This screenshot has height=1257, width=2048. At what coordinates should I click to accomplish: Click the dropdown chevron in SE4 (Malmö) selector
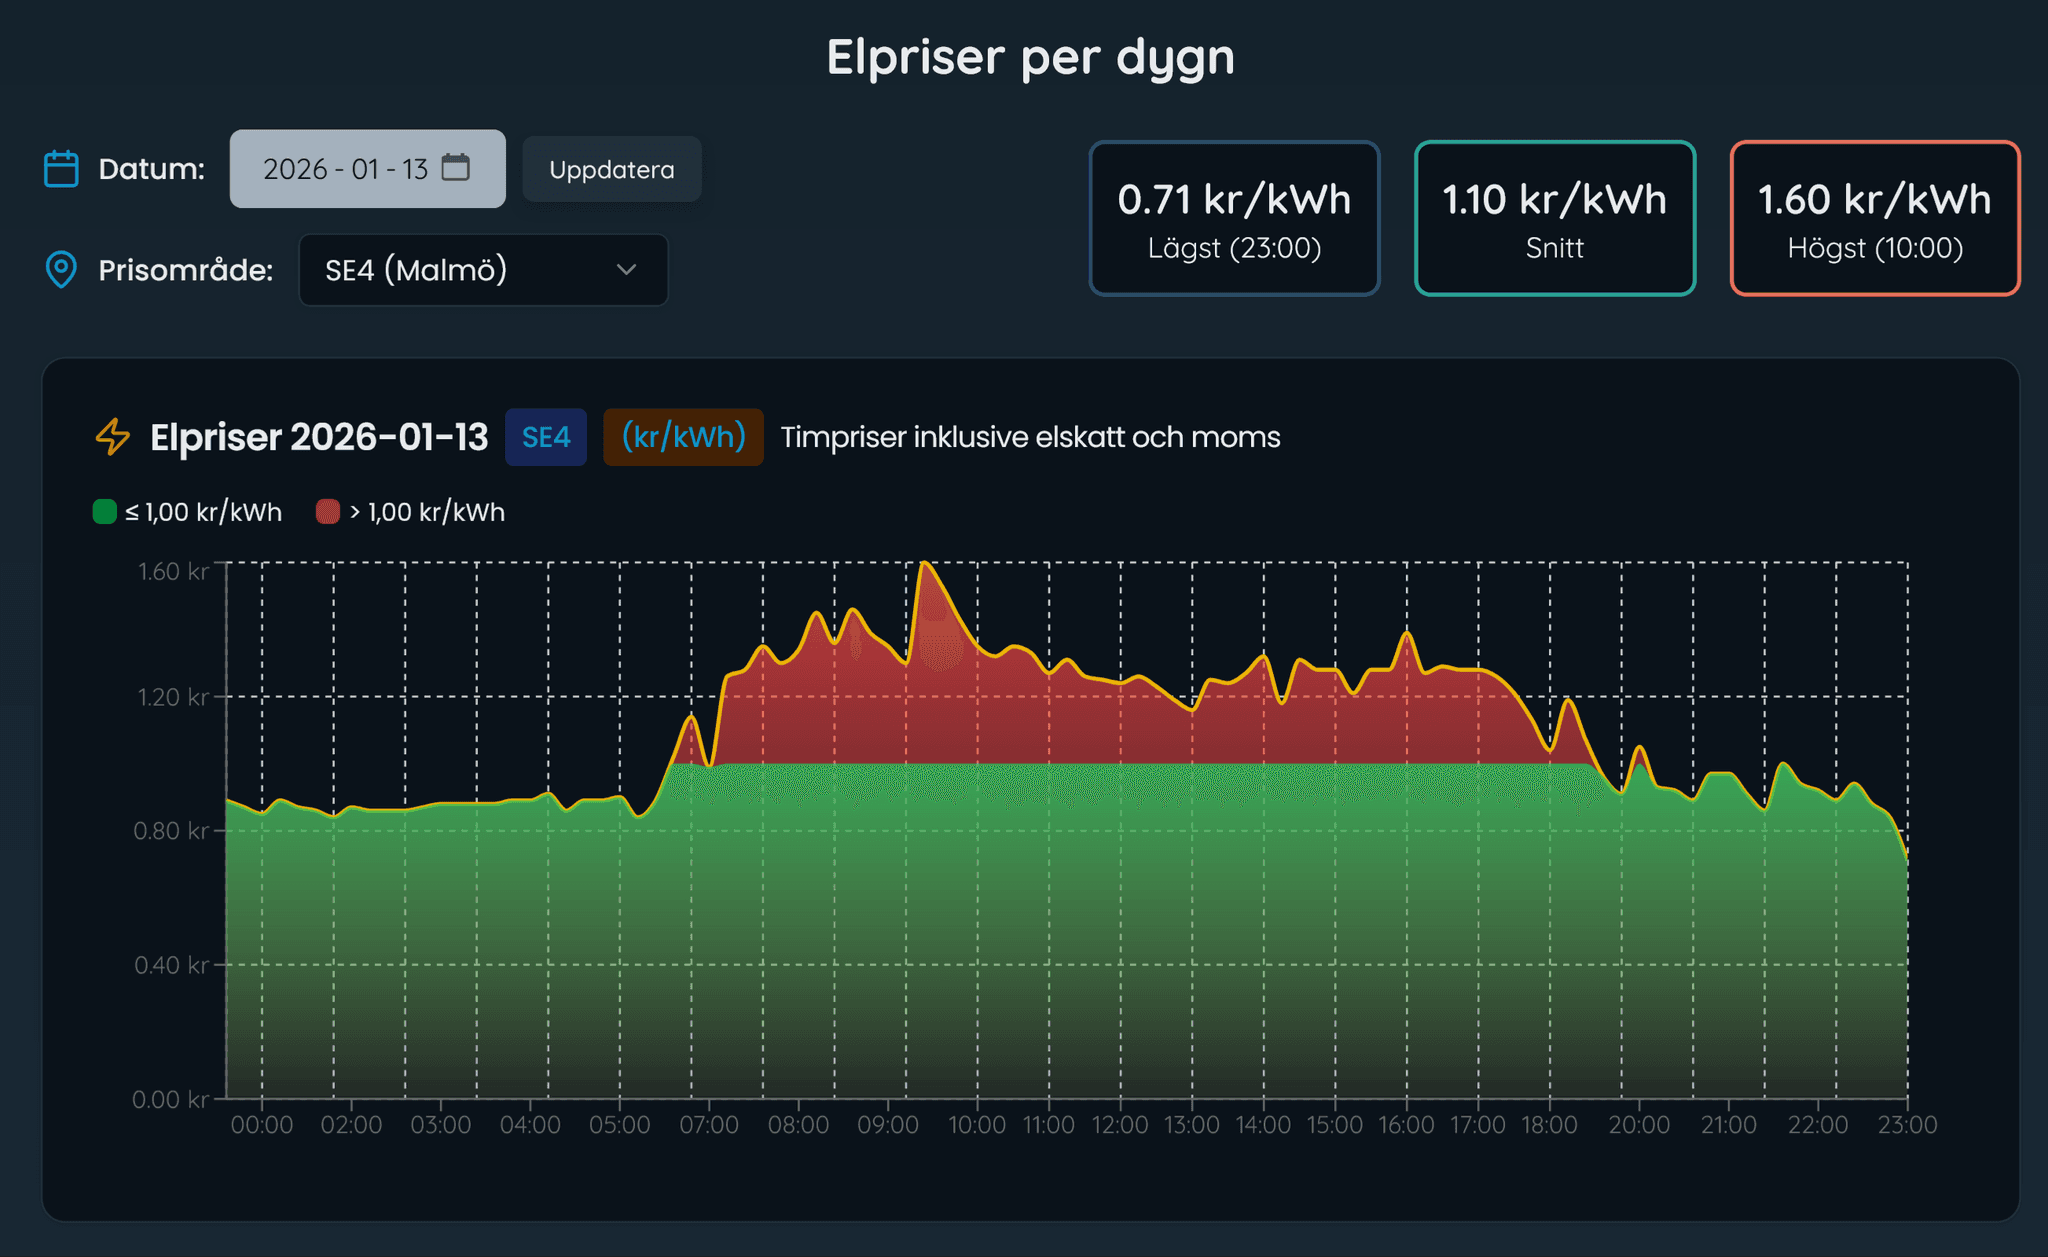click(x=627, y=270)
